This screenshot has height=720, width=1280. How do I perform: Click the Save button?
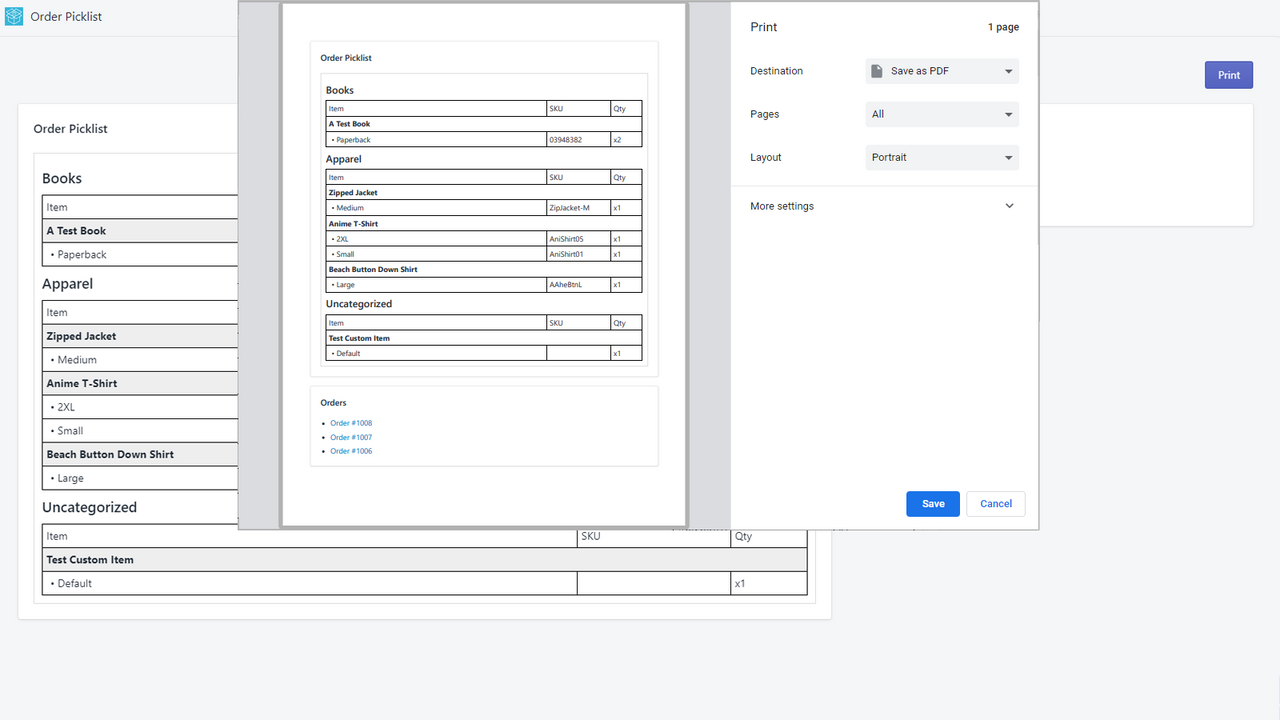932,503
